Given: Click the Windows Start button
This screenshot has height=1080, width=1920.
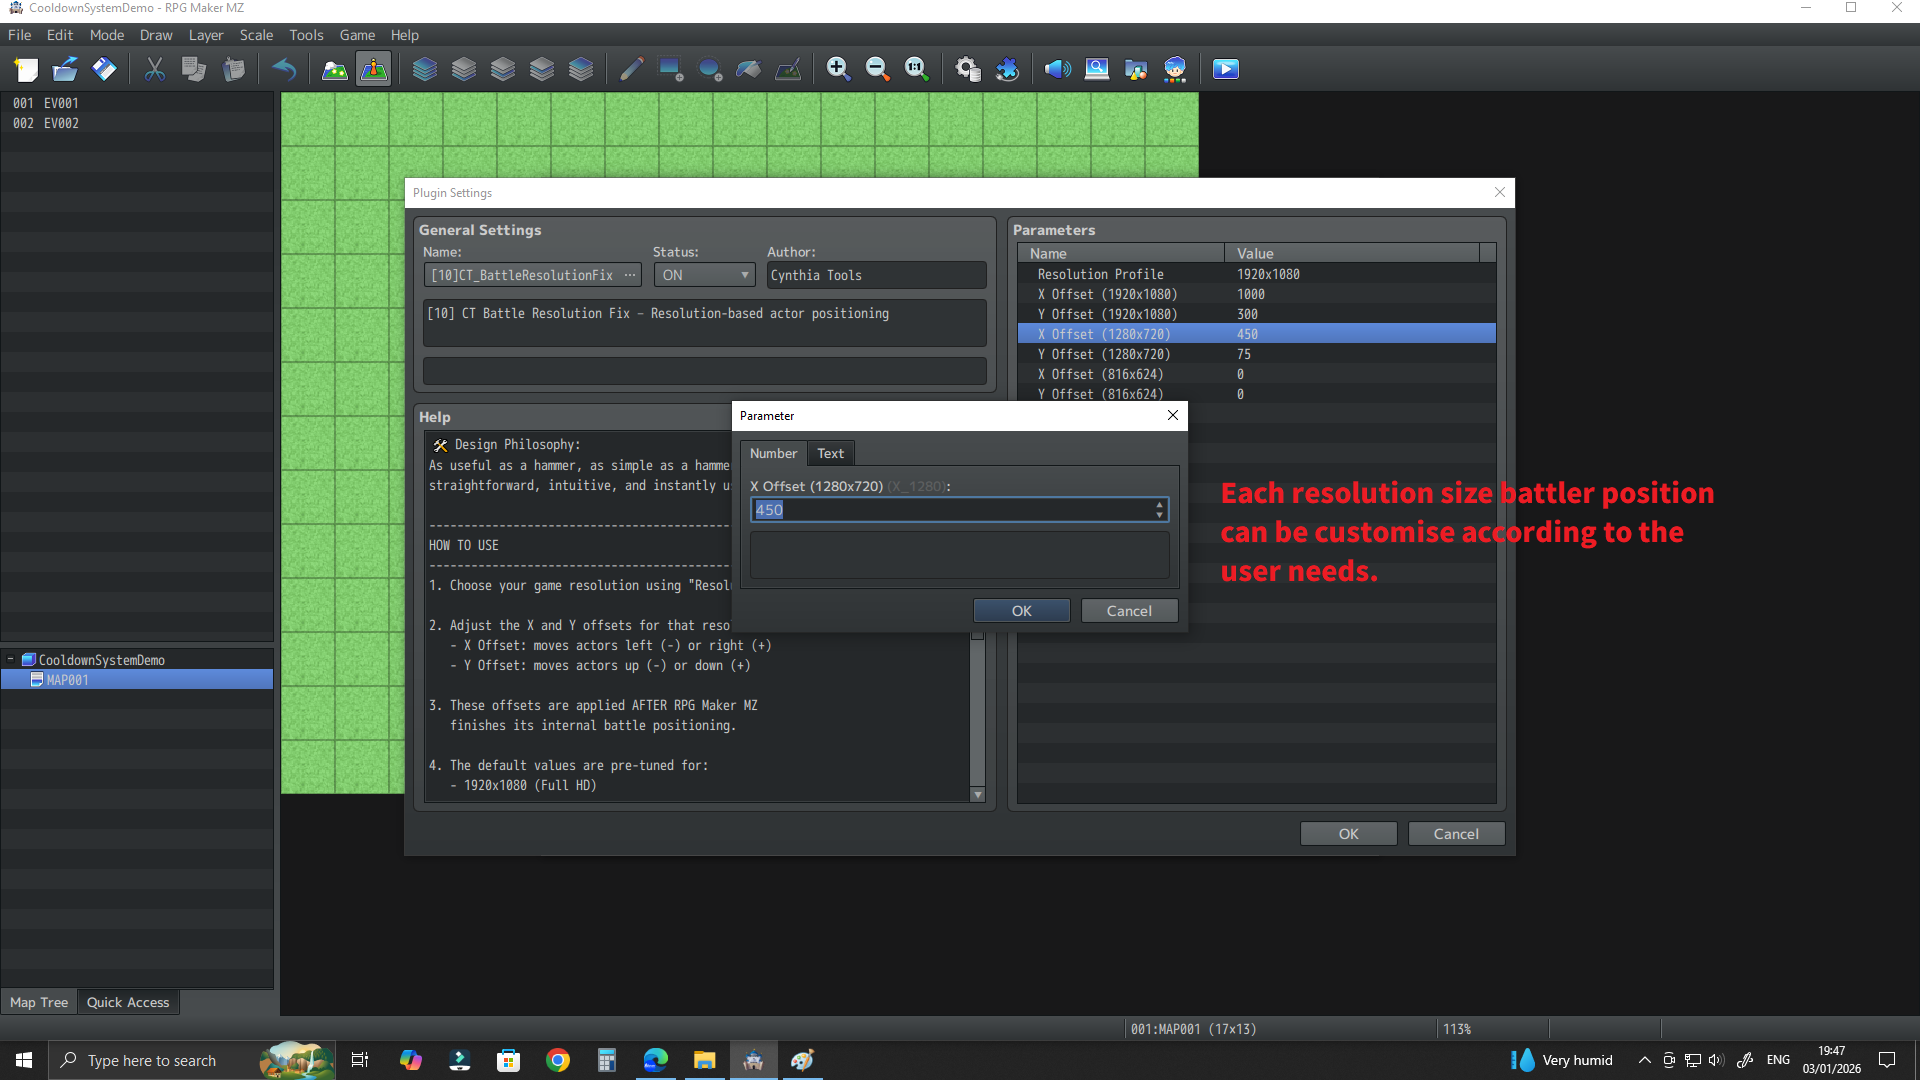Looking at the screenshot, I should [x=24, y=1060].
